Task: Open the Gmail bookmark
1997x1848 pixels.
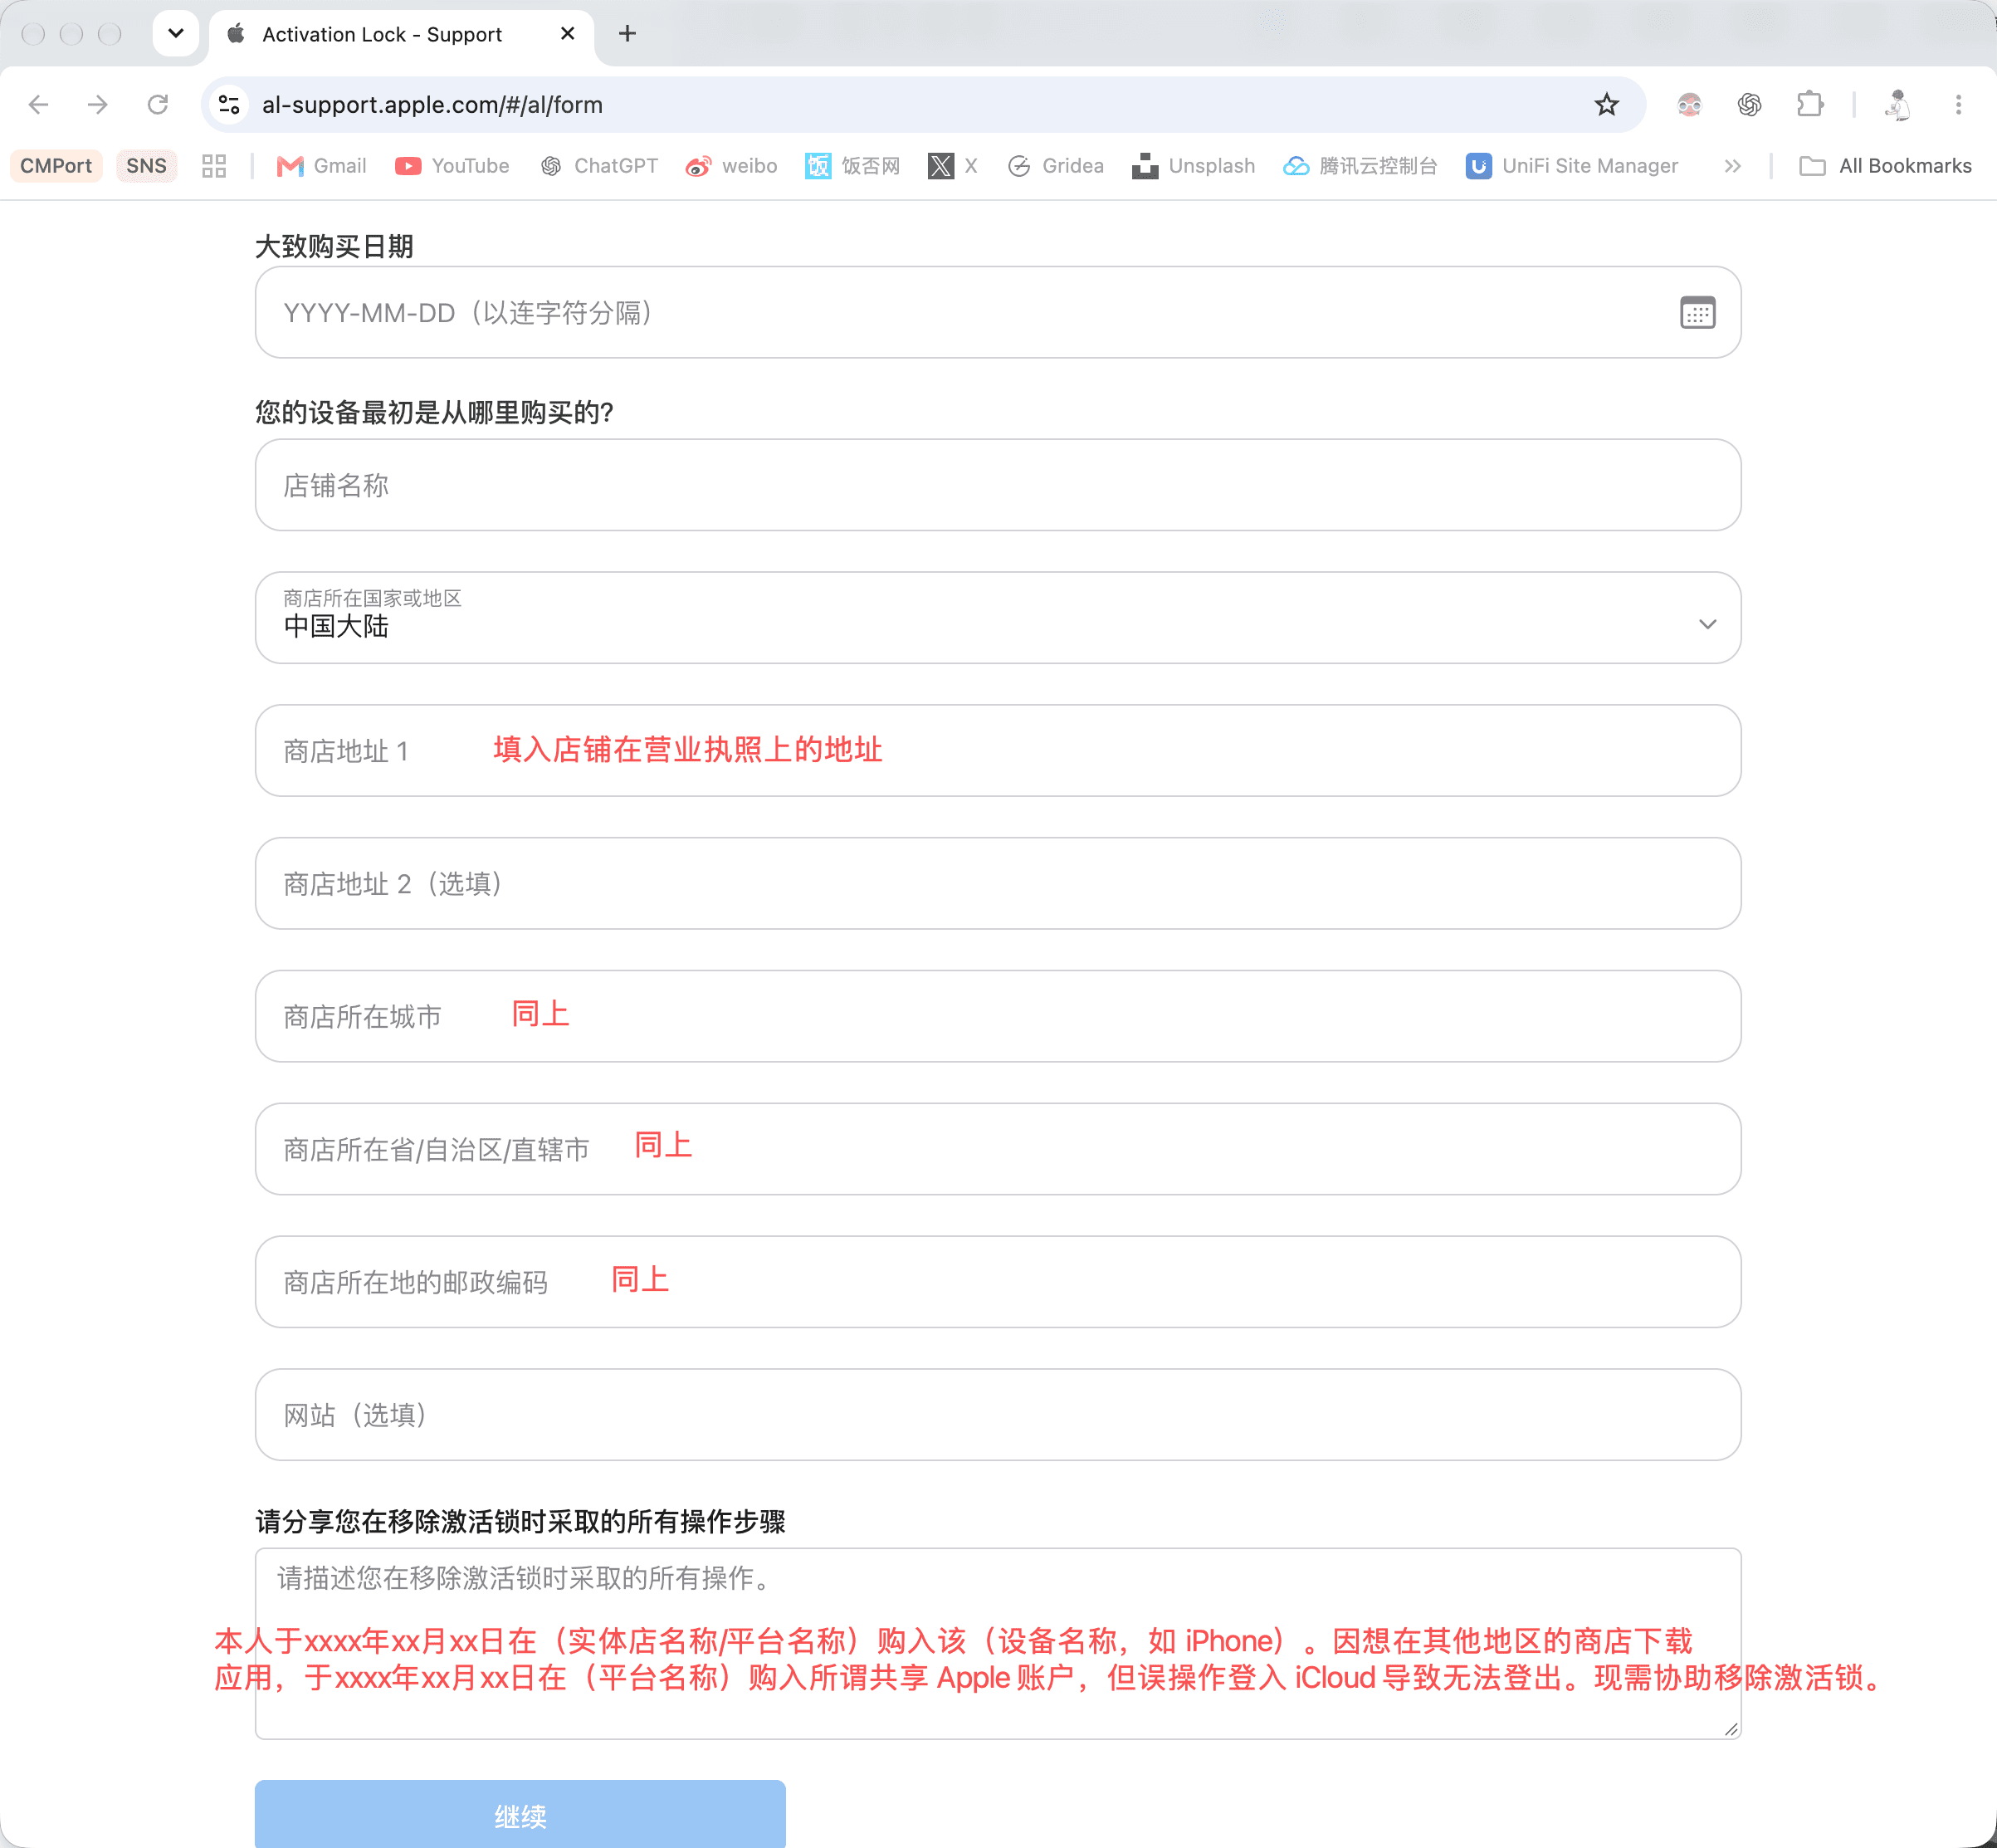Action: (x=322, y=166)
